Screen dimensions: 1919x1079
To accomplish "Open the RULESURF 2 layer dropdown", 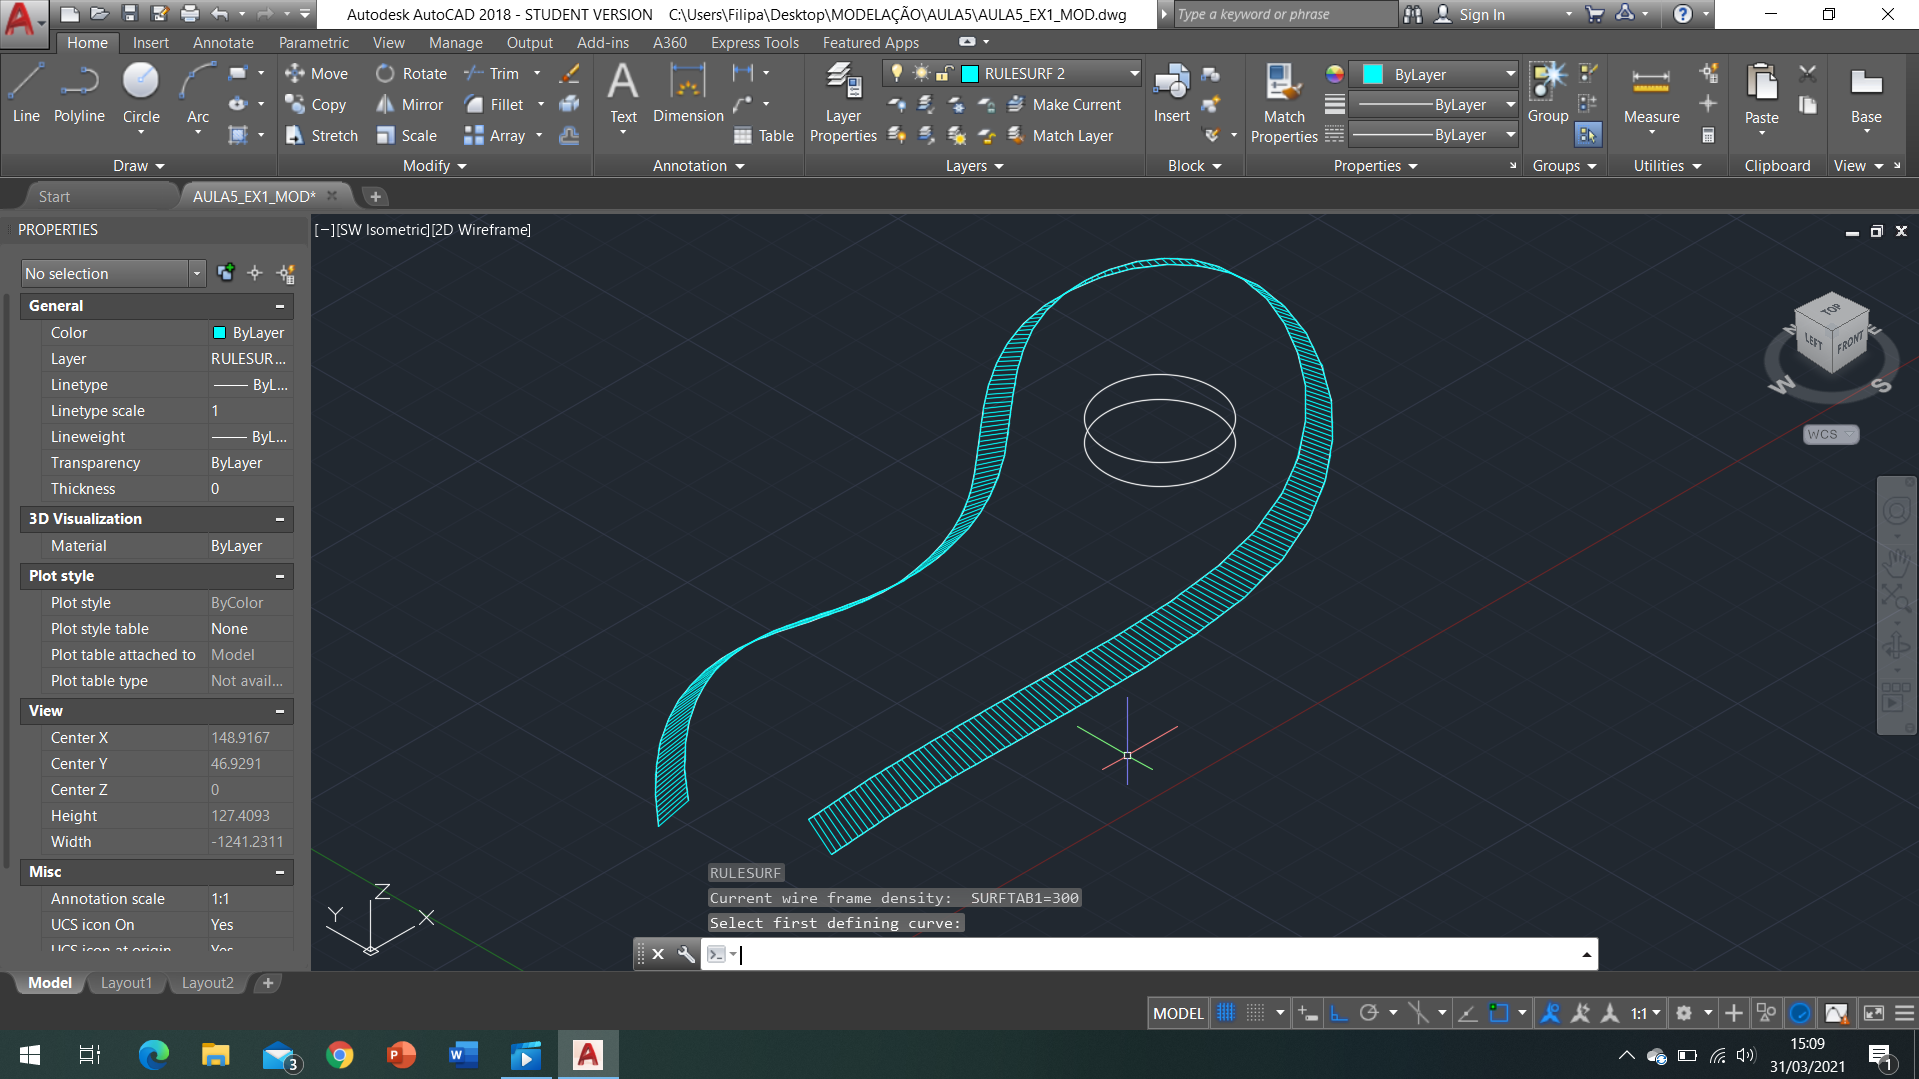I will (x=1134, y=74).
